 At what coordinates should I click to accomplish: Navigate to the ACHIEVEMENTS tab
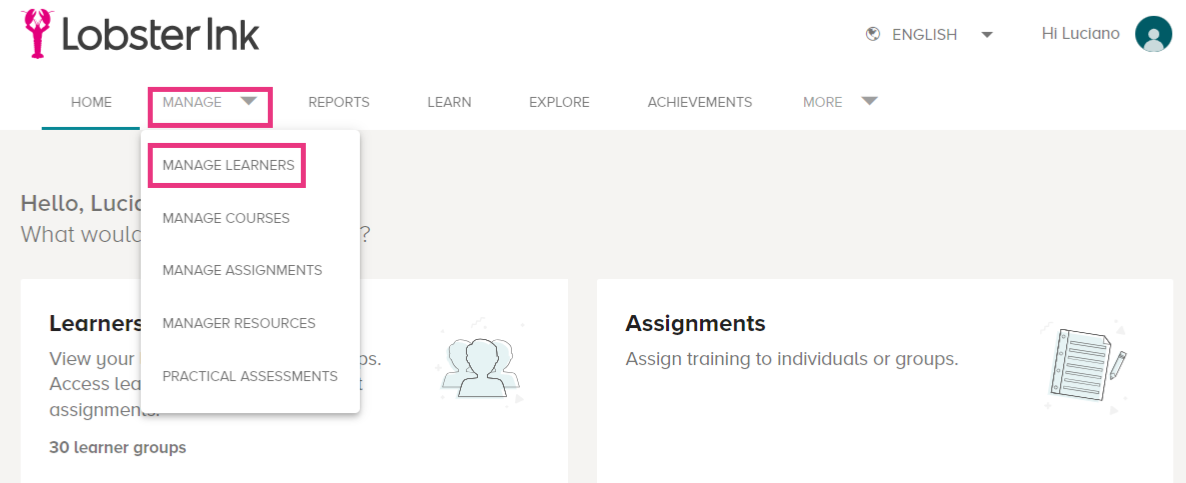pyautogui.click(x=700, y=102)
